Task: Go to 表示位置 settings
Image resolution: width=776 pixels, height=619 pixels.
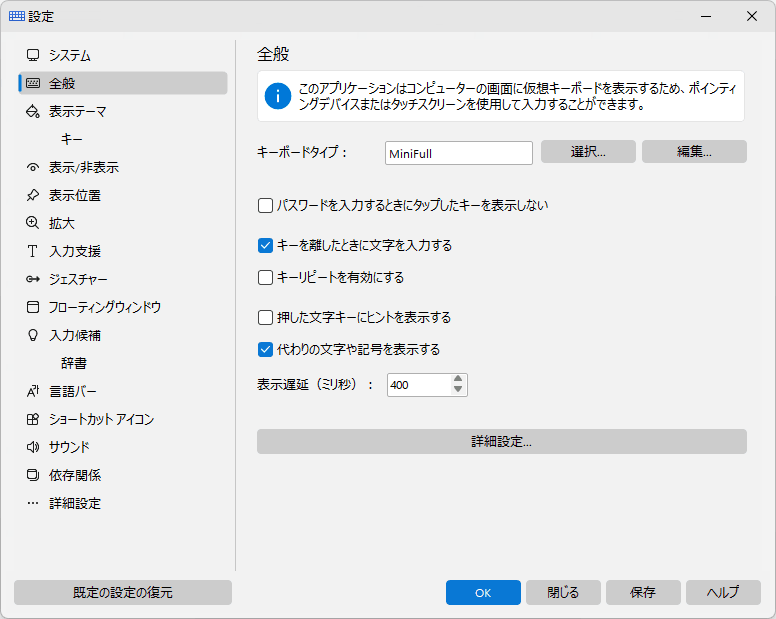Action: click(x=123, y=195)
